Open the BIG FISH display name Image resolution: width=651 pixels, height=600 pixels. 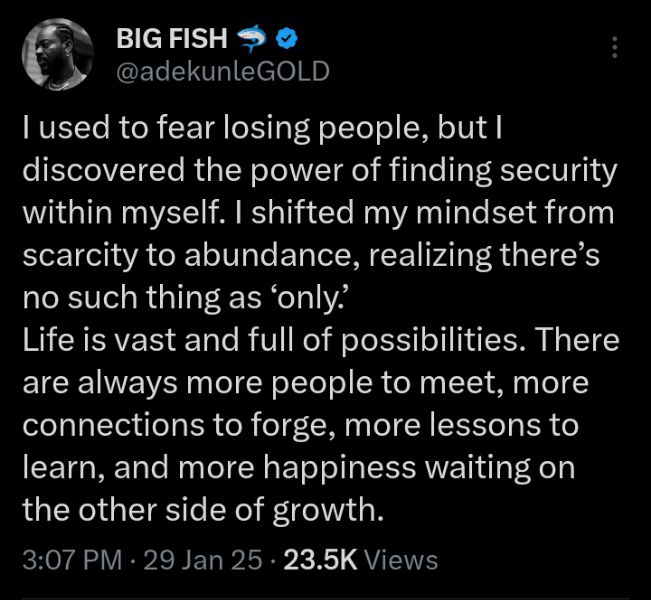point(172,40)
